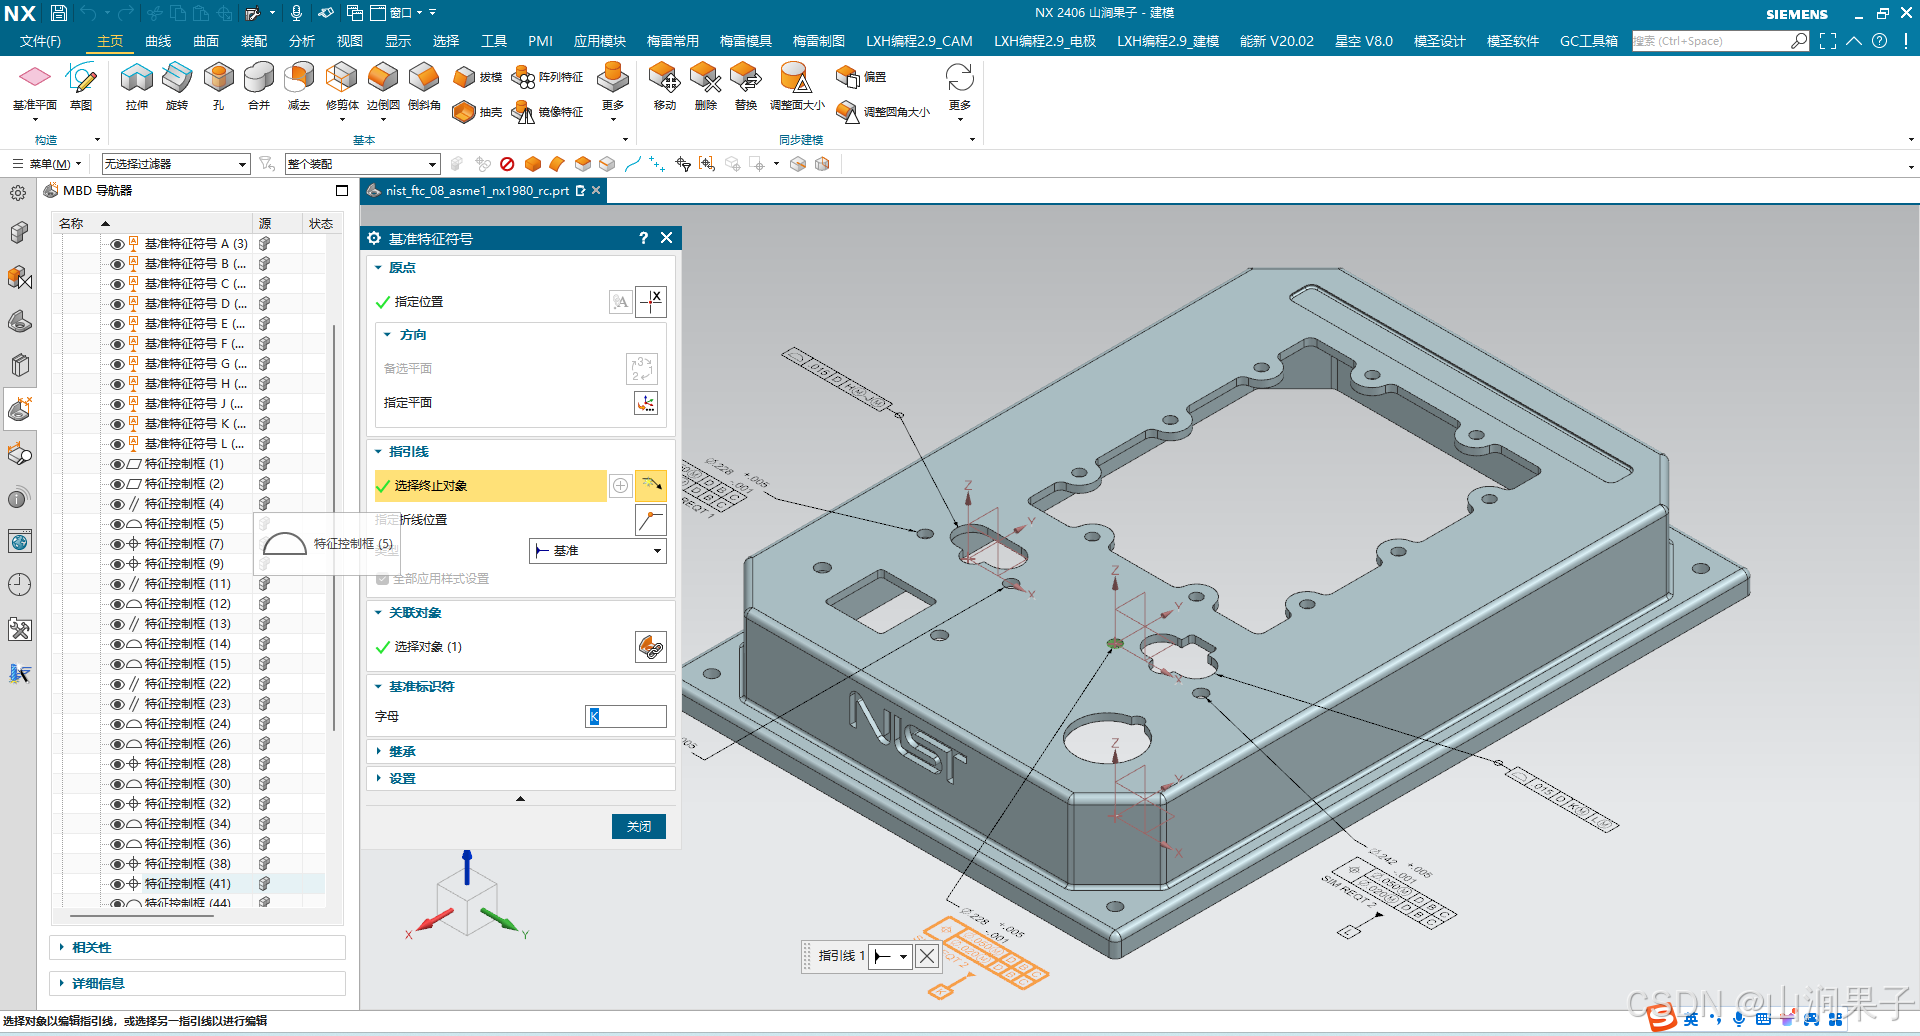Click the 关闭 button in dialog
This screenshot has height=1036, width=1920.
639,827
